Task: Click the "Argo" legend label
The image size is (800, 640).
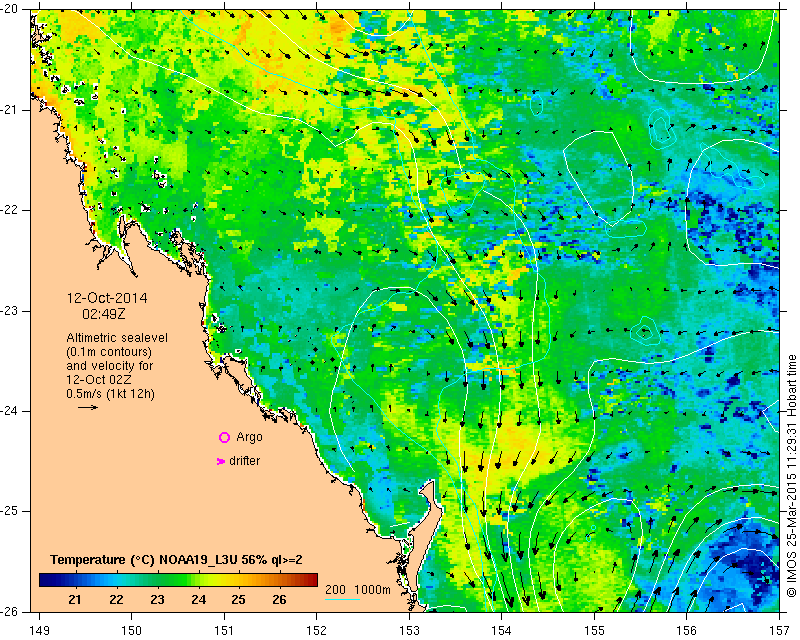Action: coord(249,437)
